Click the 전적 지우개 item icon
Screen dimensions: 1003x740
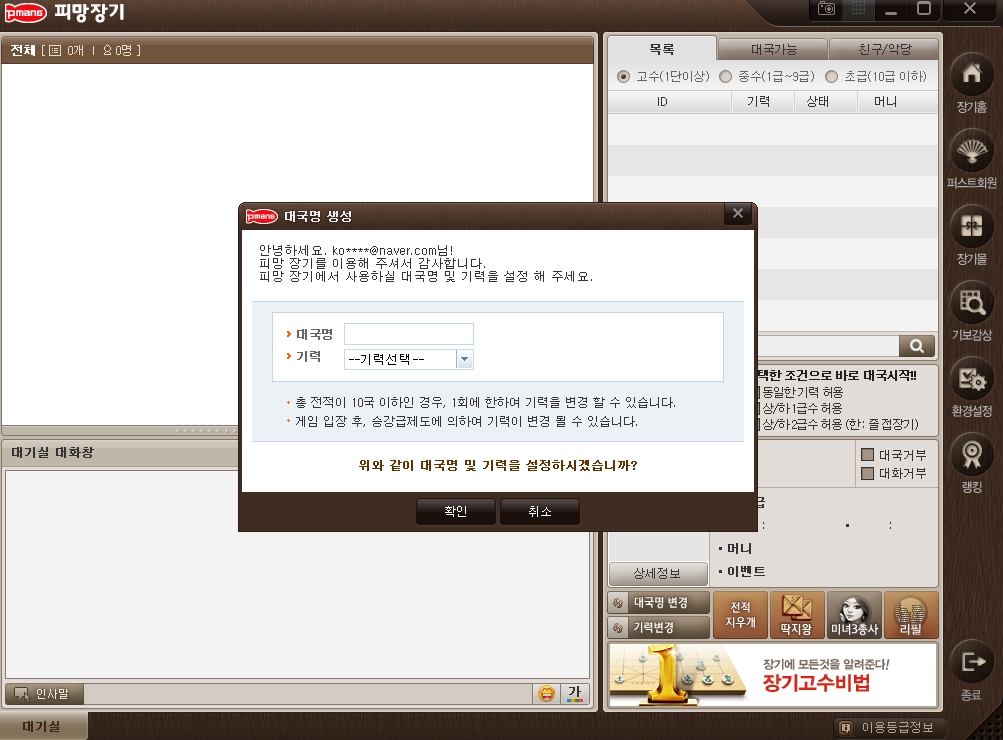click(x=740, y=615)
